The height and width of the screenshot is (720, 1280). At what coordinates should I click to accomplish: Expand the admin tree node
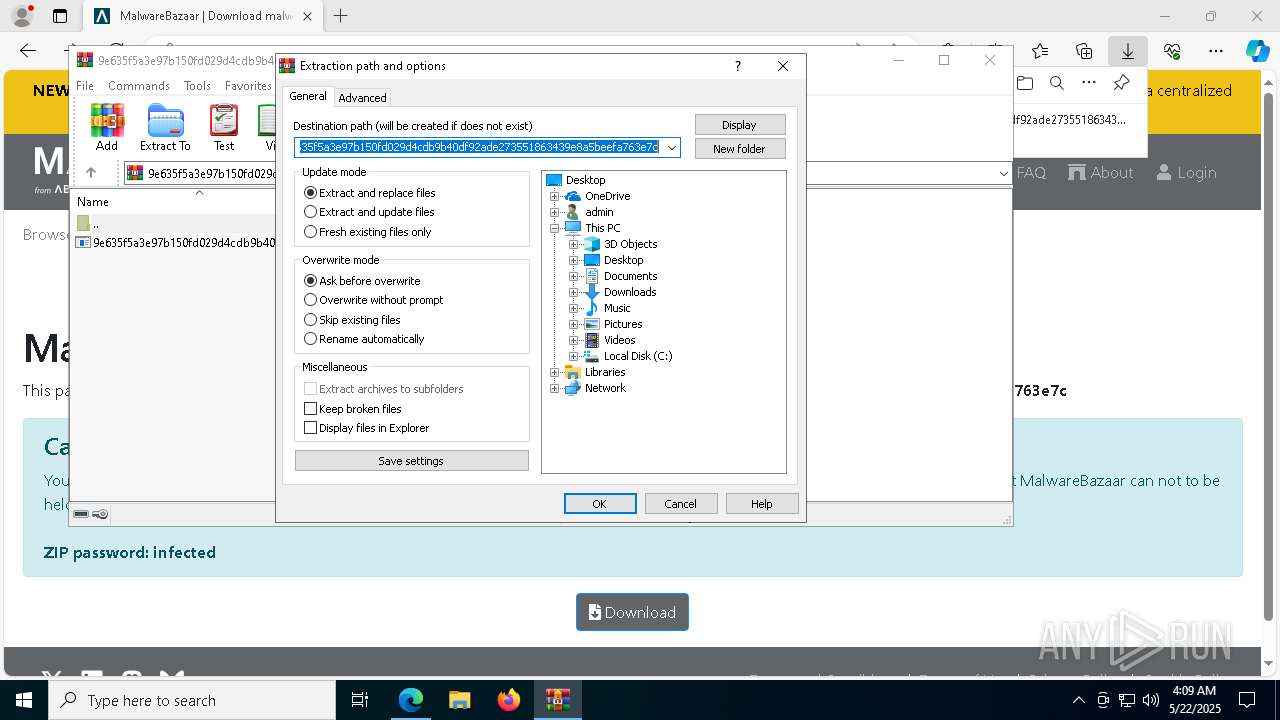[554, 212]
